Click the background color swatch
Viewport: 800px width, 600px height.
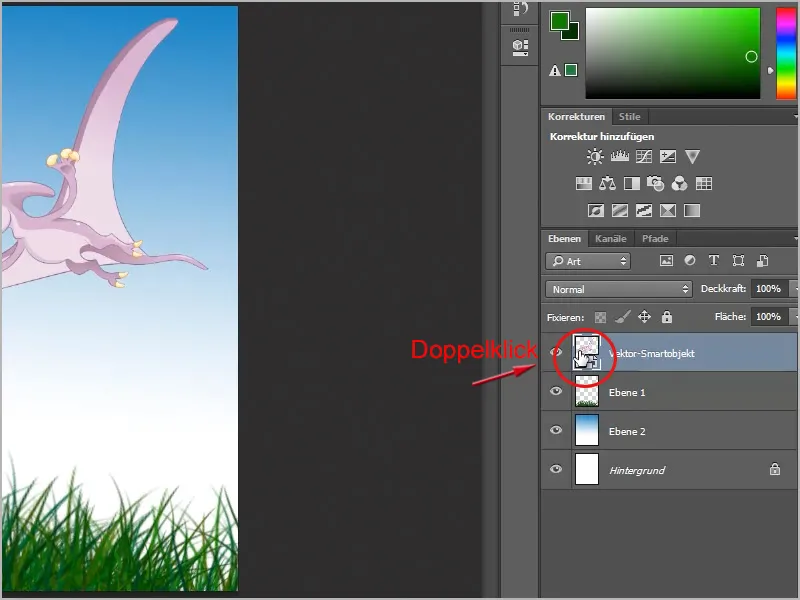point(572,33)
